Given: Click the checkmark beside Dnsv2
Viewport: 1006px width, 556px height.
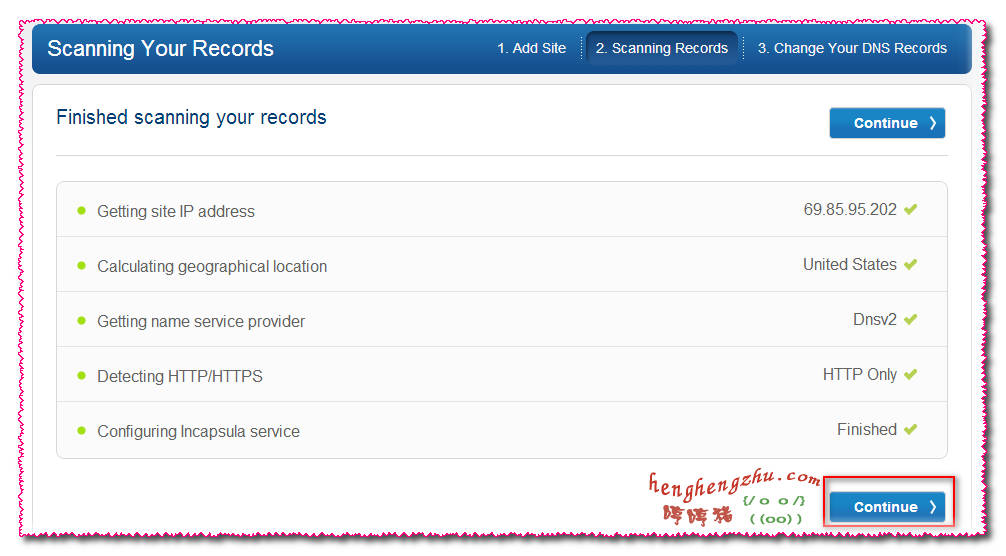Looking at the screenshot, I should (x=910, y=320).
